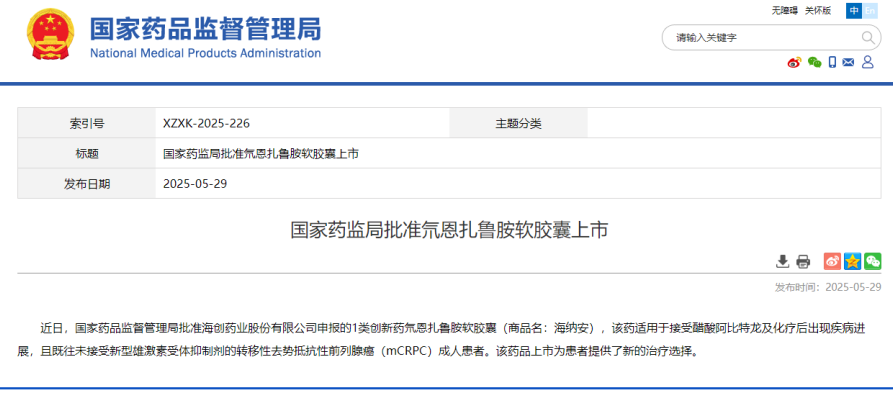This screenshot has width=893, height=412.
Task: Open the 国家药品监督管理局 home title
Action: [x=206, y=28]
